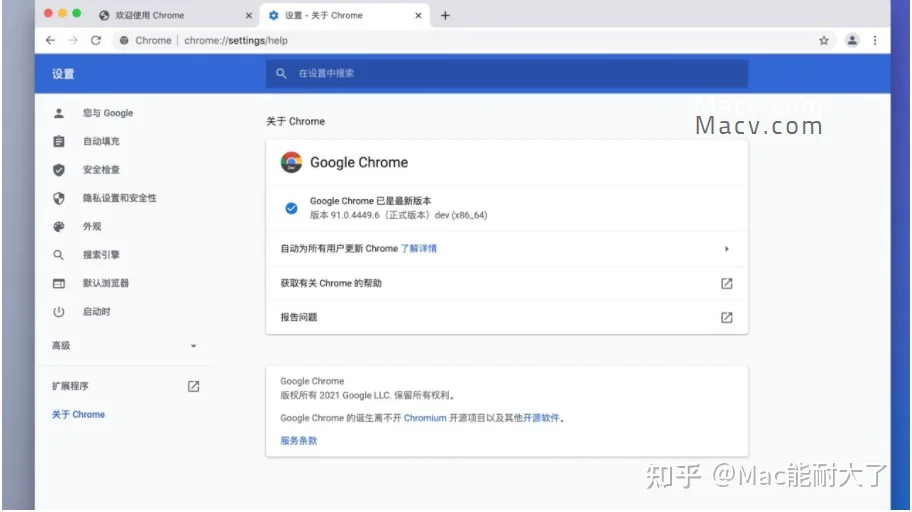Screen dimensions: 912x512
Task: Click the power icon beside 启动时
Action: [x=59, y=312]
